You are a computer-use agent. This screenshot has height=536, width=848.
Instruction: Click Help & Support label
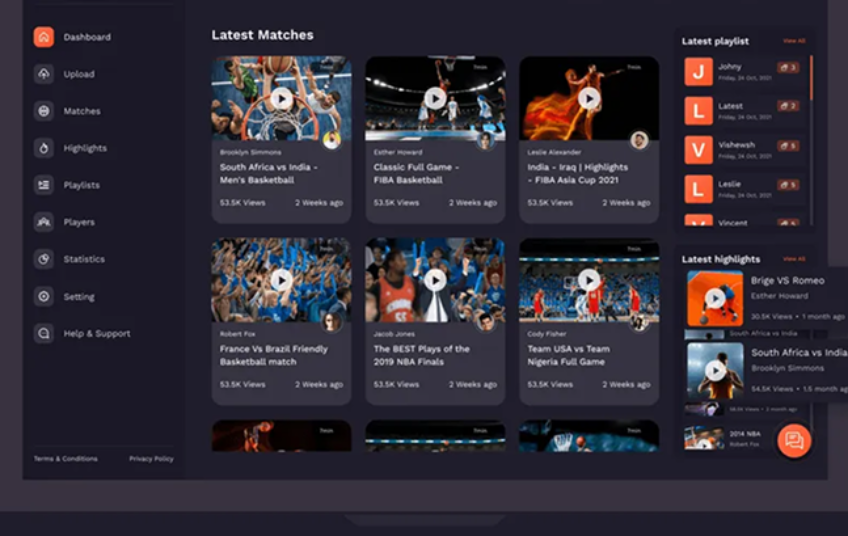[97, 334]
